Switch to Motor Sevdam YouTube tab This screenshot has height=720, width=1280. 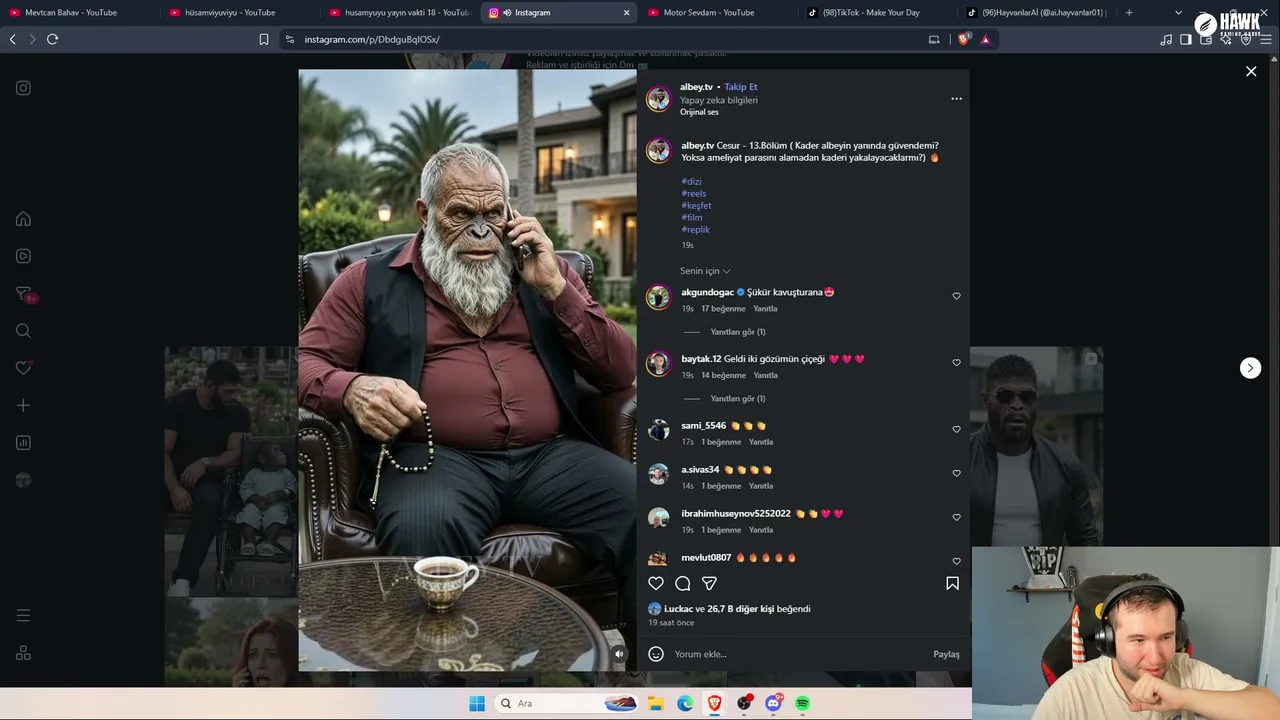[x=720, y=13]
